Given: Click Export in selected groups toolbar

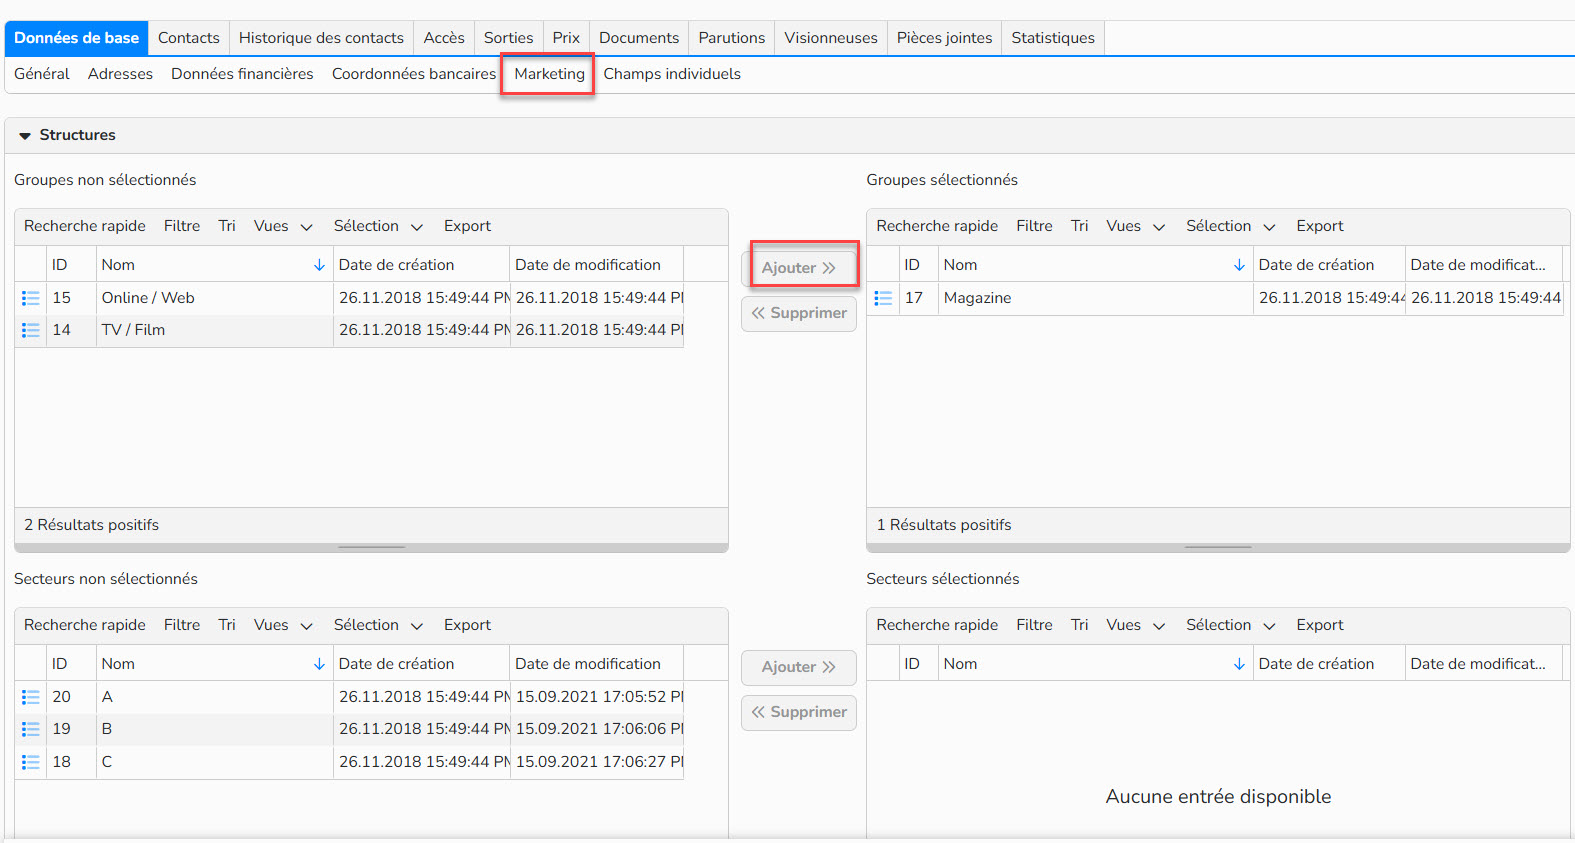Looking at the screenshot, I should click(1320, 226).
